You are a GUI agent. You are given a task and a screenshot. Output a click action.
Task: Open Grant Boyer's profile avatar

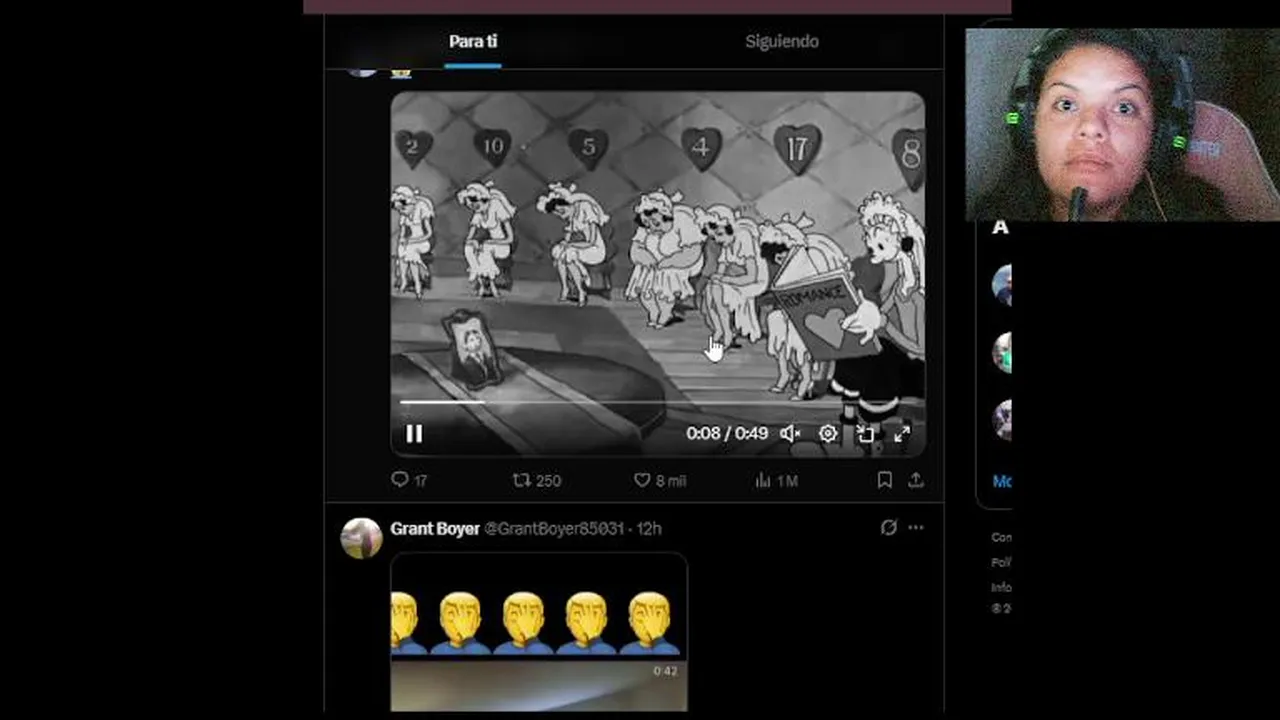pyautogui.click(x=361, y=538)
